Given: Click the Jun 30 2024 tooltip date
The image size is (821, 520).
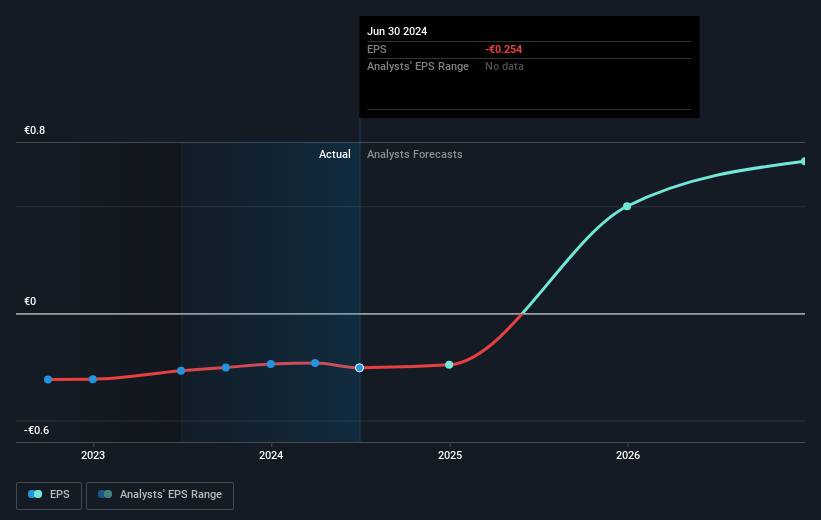Looking at the screenshot, I should click(397, 31).
